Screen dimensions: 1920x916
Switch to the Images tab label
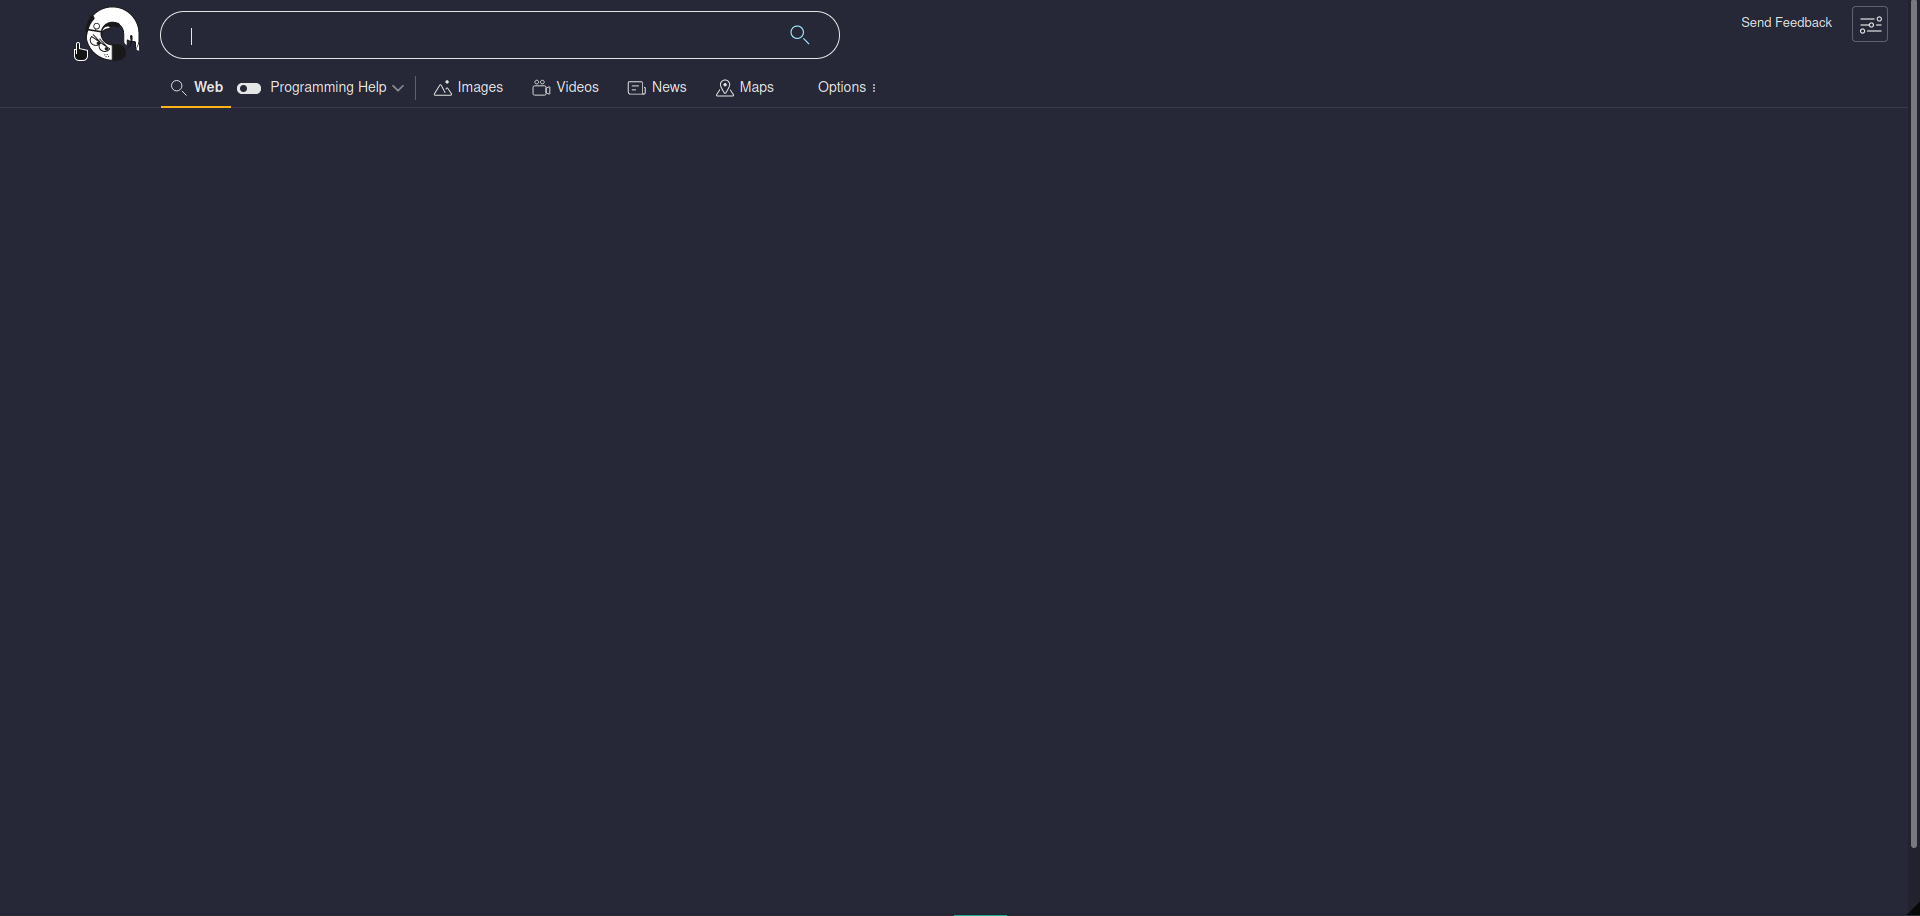[x=480, y=88]
